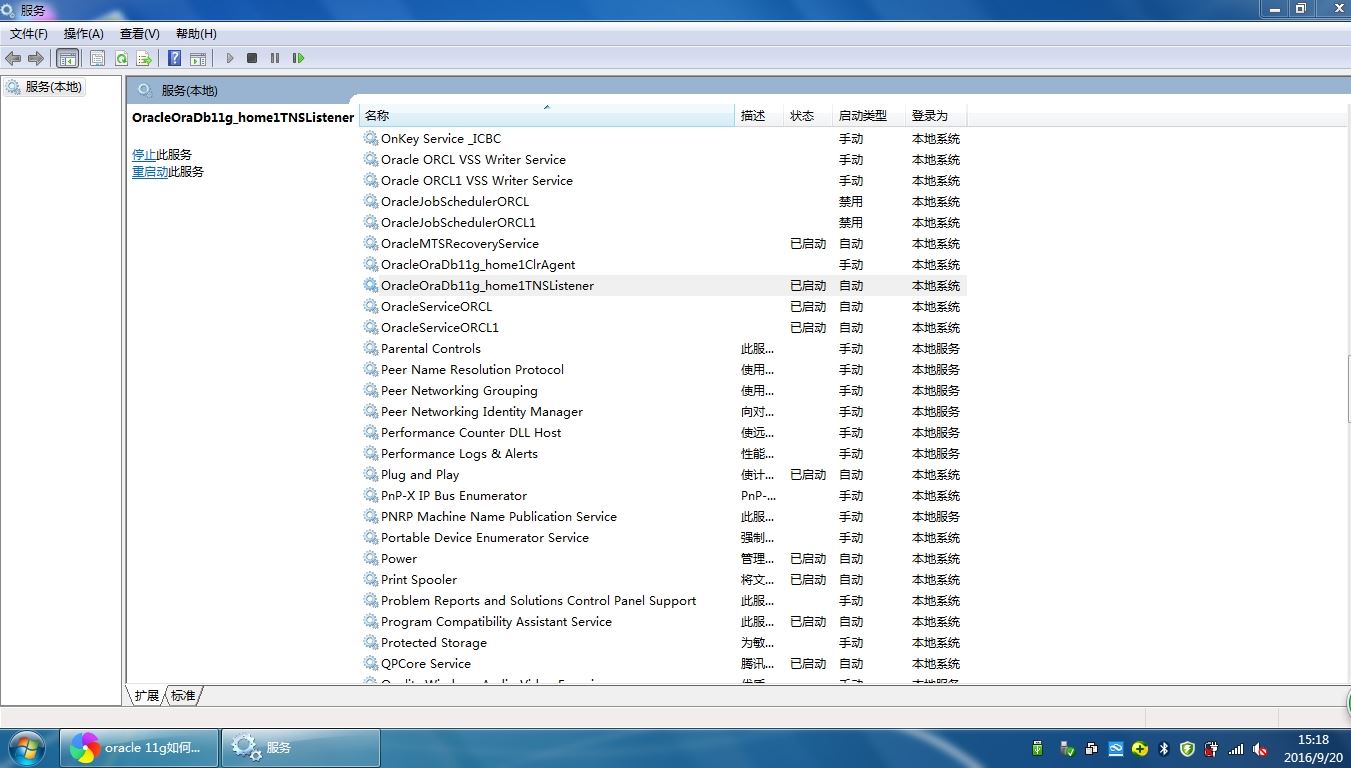Select the OracleJobSchedulerORCL1 service

coord(664,223)
